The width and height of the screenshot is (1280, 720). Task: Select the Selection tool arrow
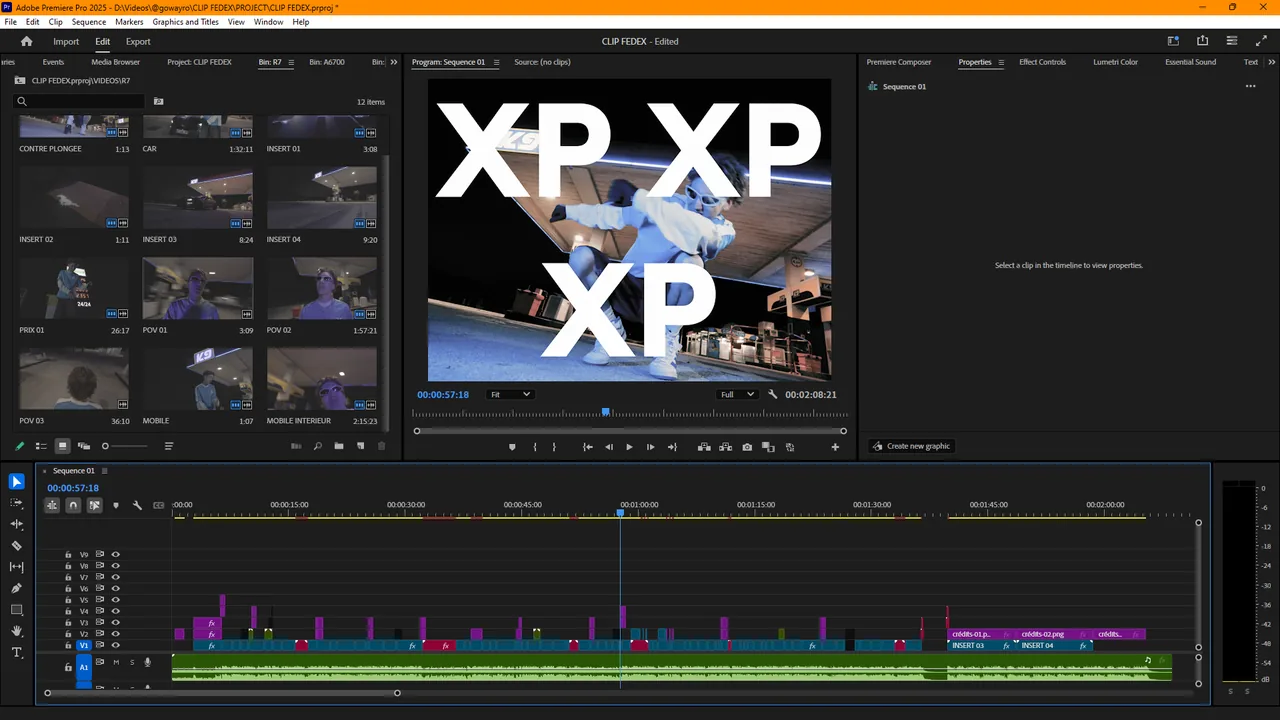16,482
